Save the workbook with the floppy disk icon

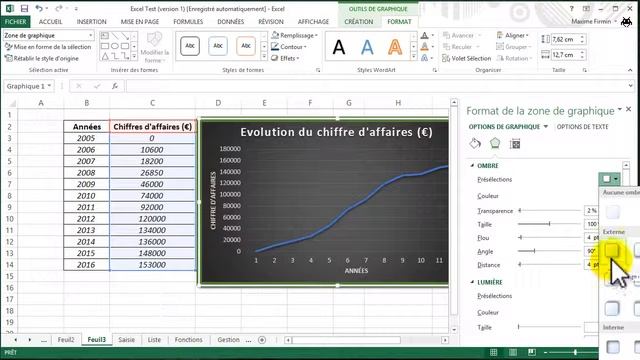point(24,9)
